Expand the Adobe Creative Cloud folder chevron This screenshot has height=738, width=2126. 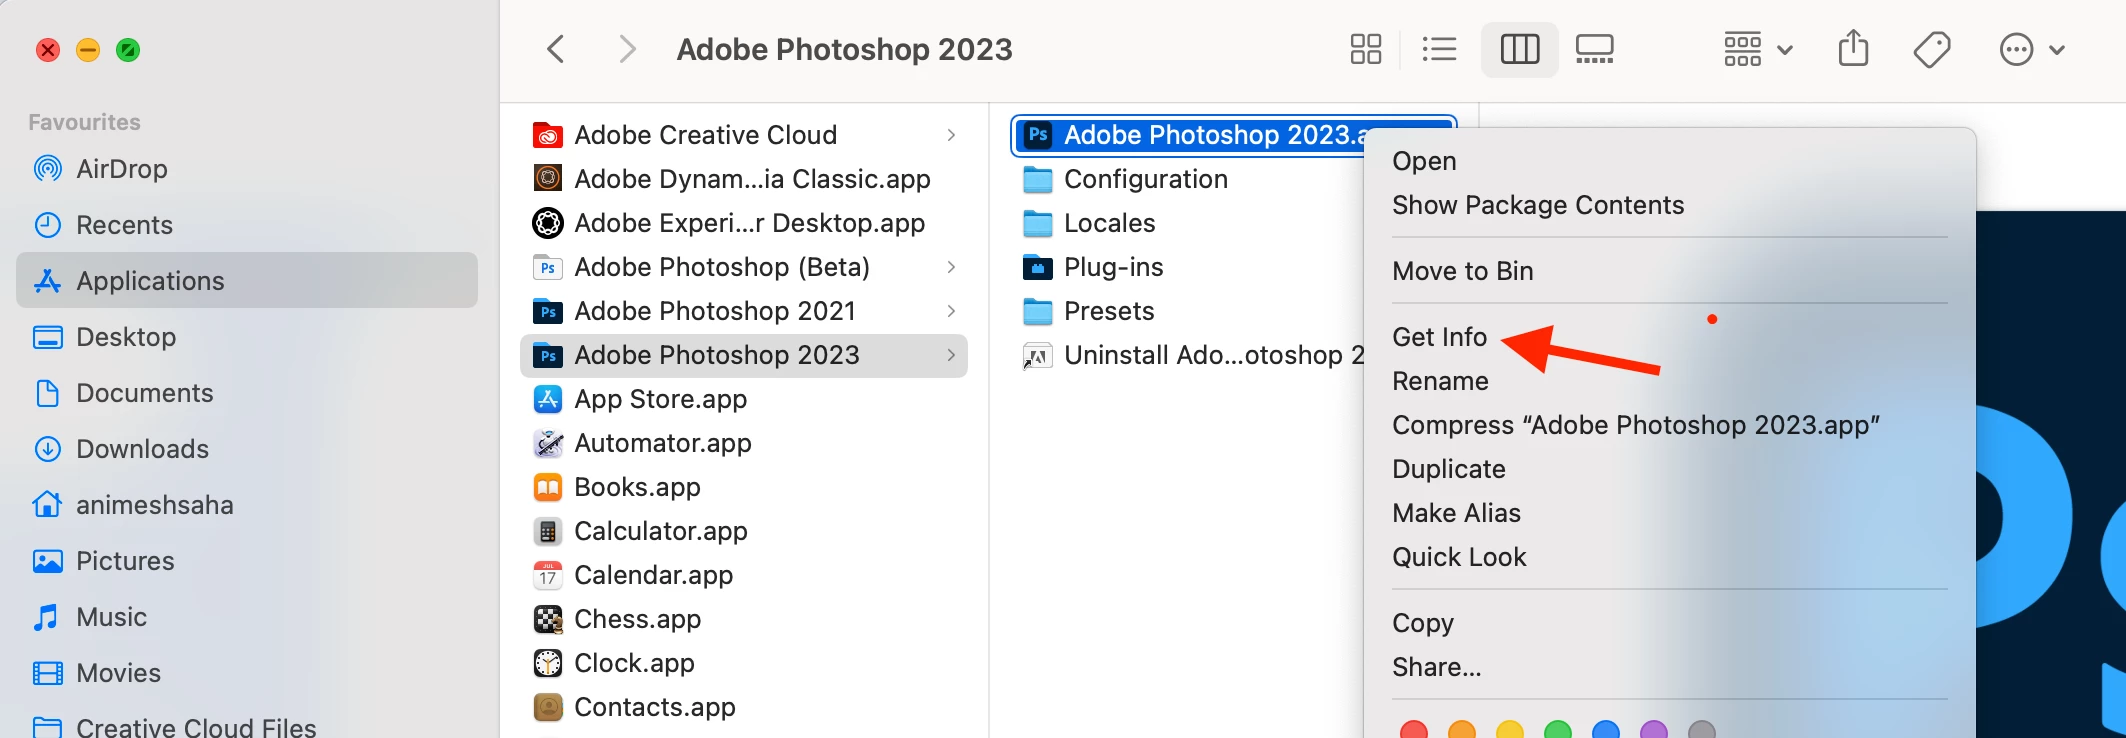[951, 135]
